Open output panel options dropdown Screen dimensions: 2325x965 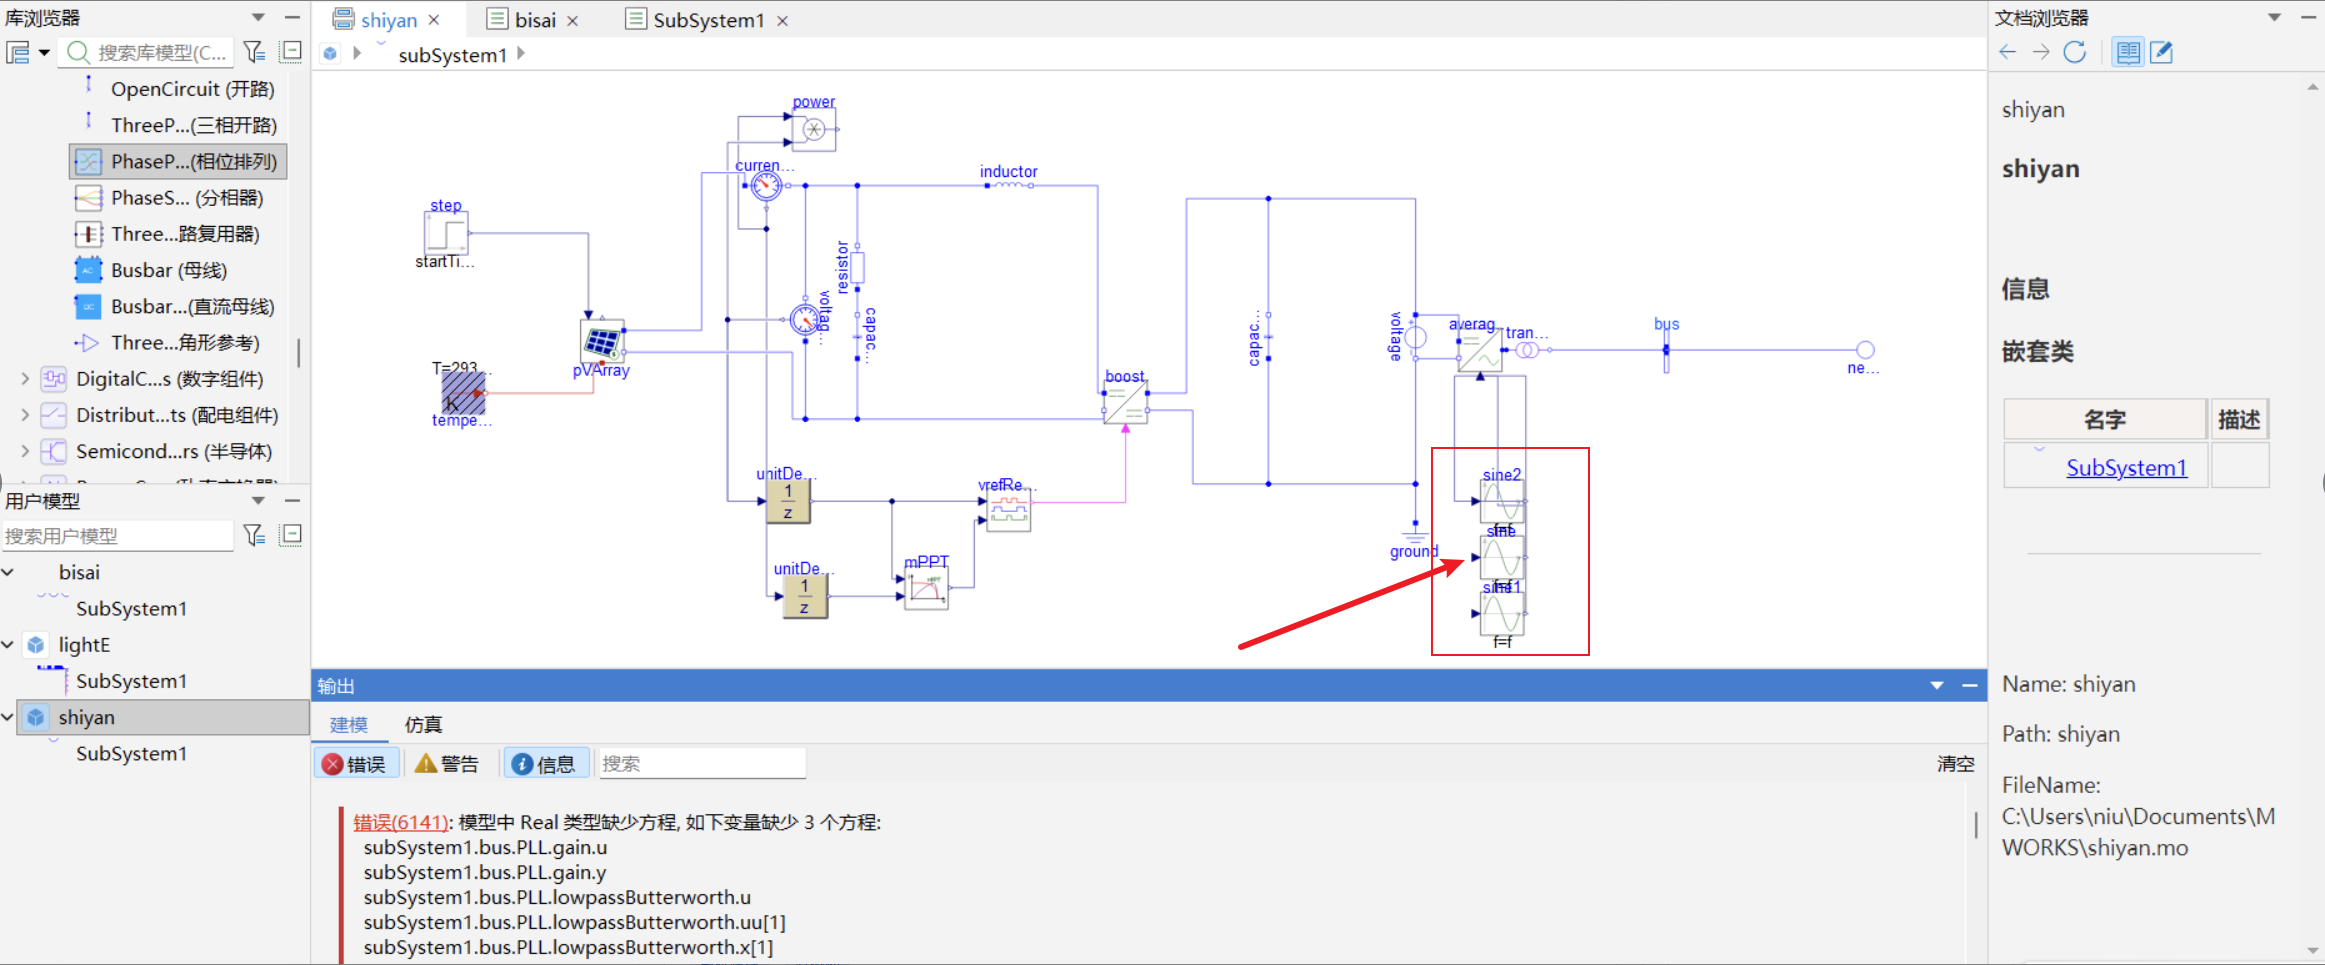pos(1937,685)
